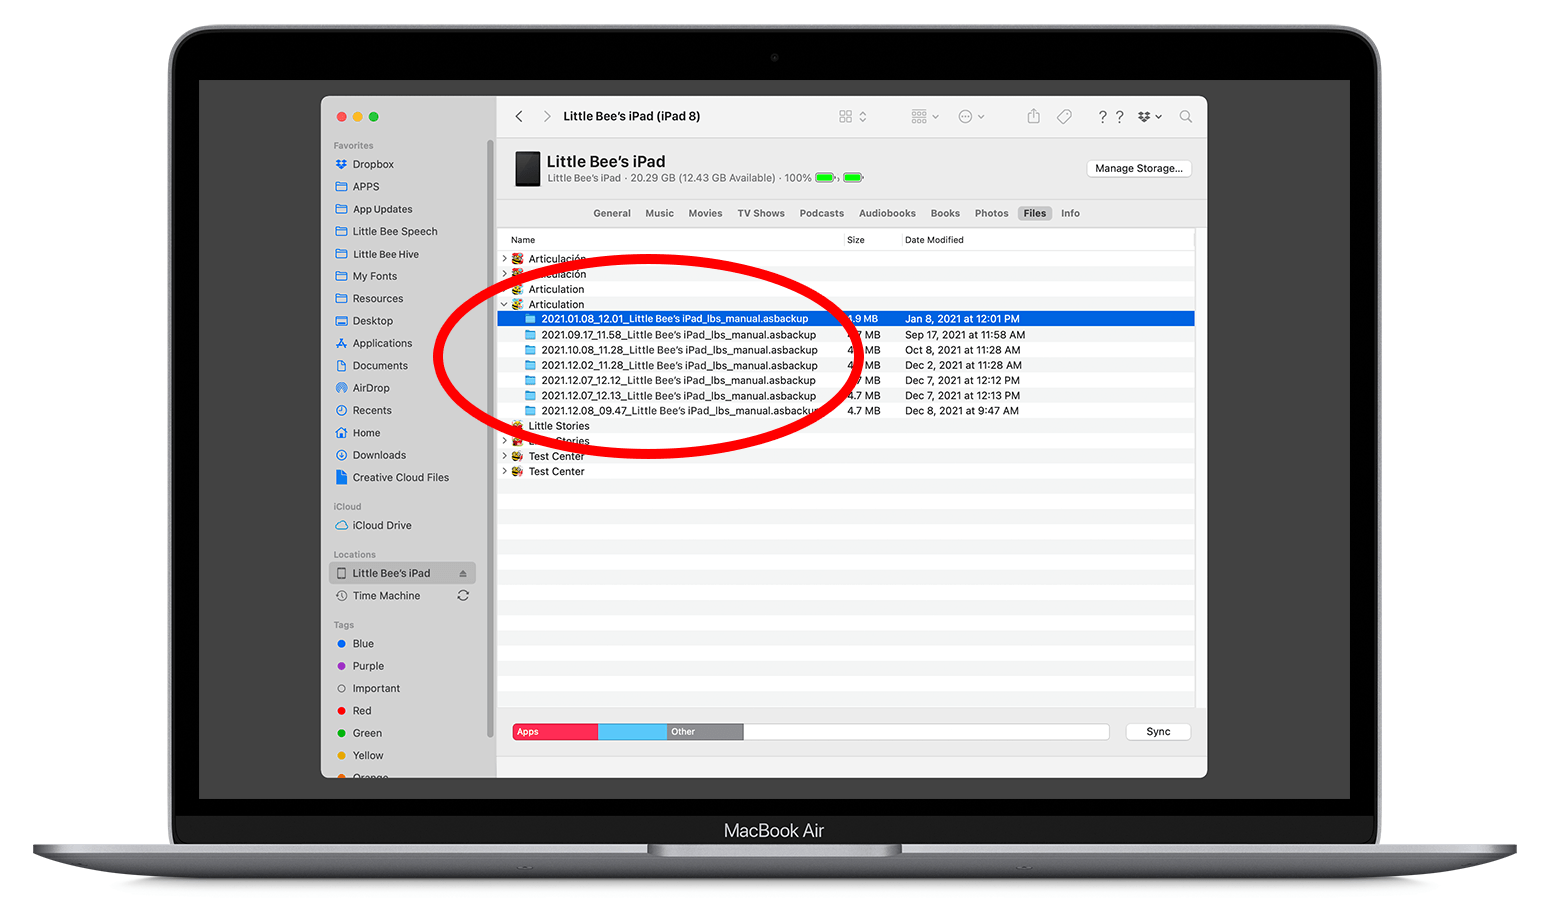Switch to the Music tab

[x=660, y=214]
